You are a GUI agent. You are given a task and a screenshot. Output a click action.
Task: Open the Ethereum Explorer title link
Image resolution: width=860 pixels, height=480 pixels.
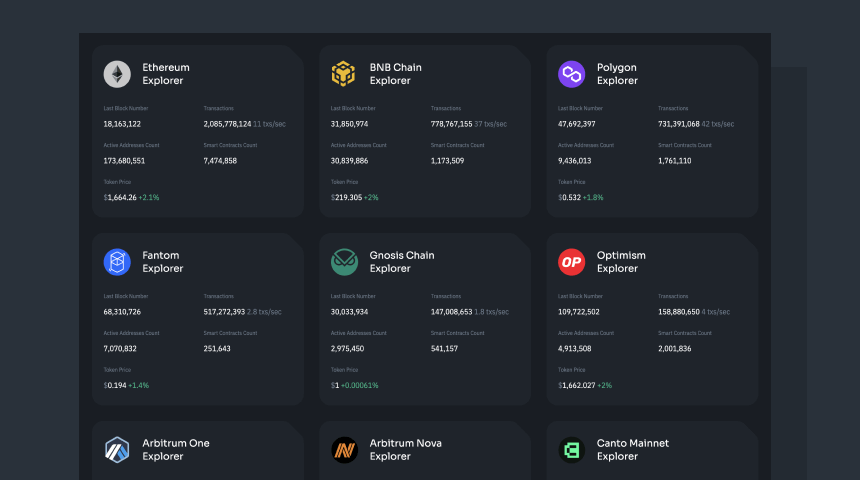tap(166, 74)
